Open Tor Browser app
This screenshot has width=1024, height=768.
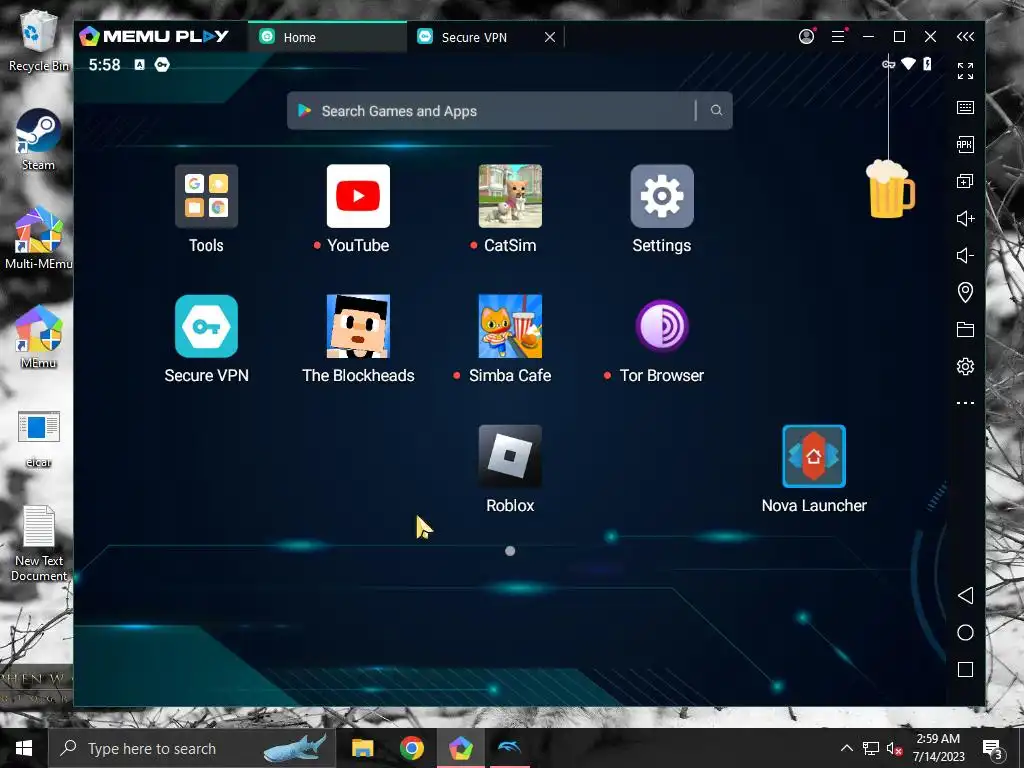click(x=662, y=326)
